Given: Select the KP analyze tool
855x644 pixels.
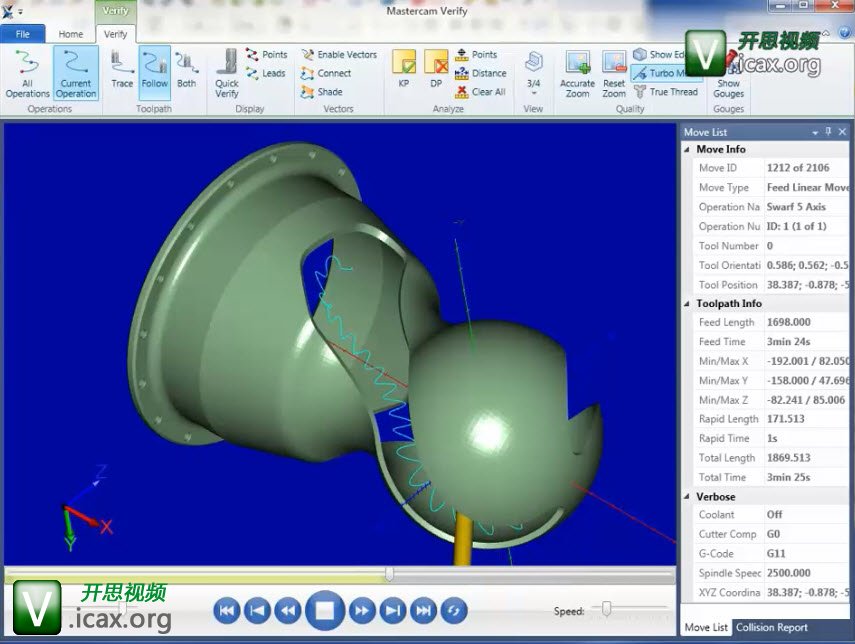Looking at the screenshot, I should (404, 71).
